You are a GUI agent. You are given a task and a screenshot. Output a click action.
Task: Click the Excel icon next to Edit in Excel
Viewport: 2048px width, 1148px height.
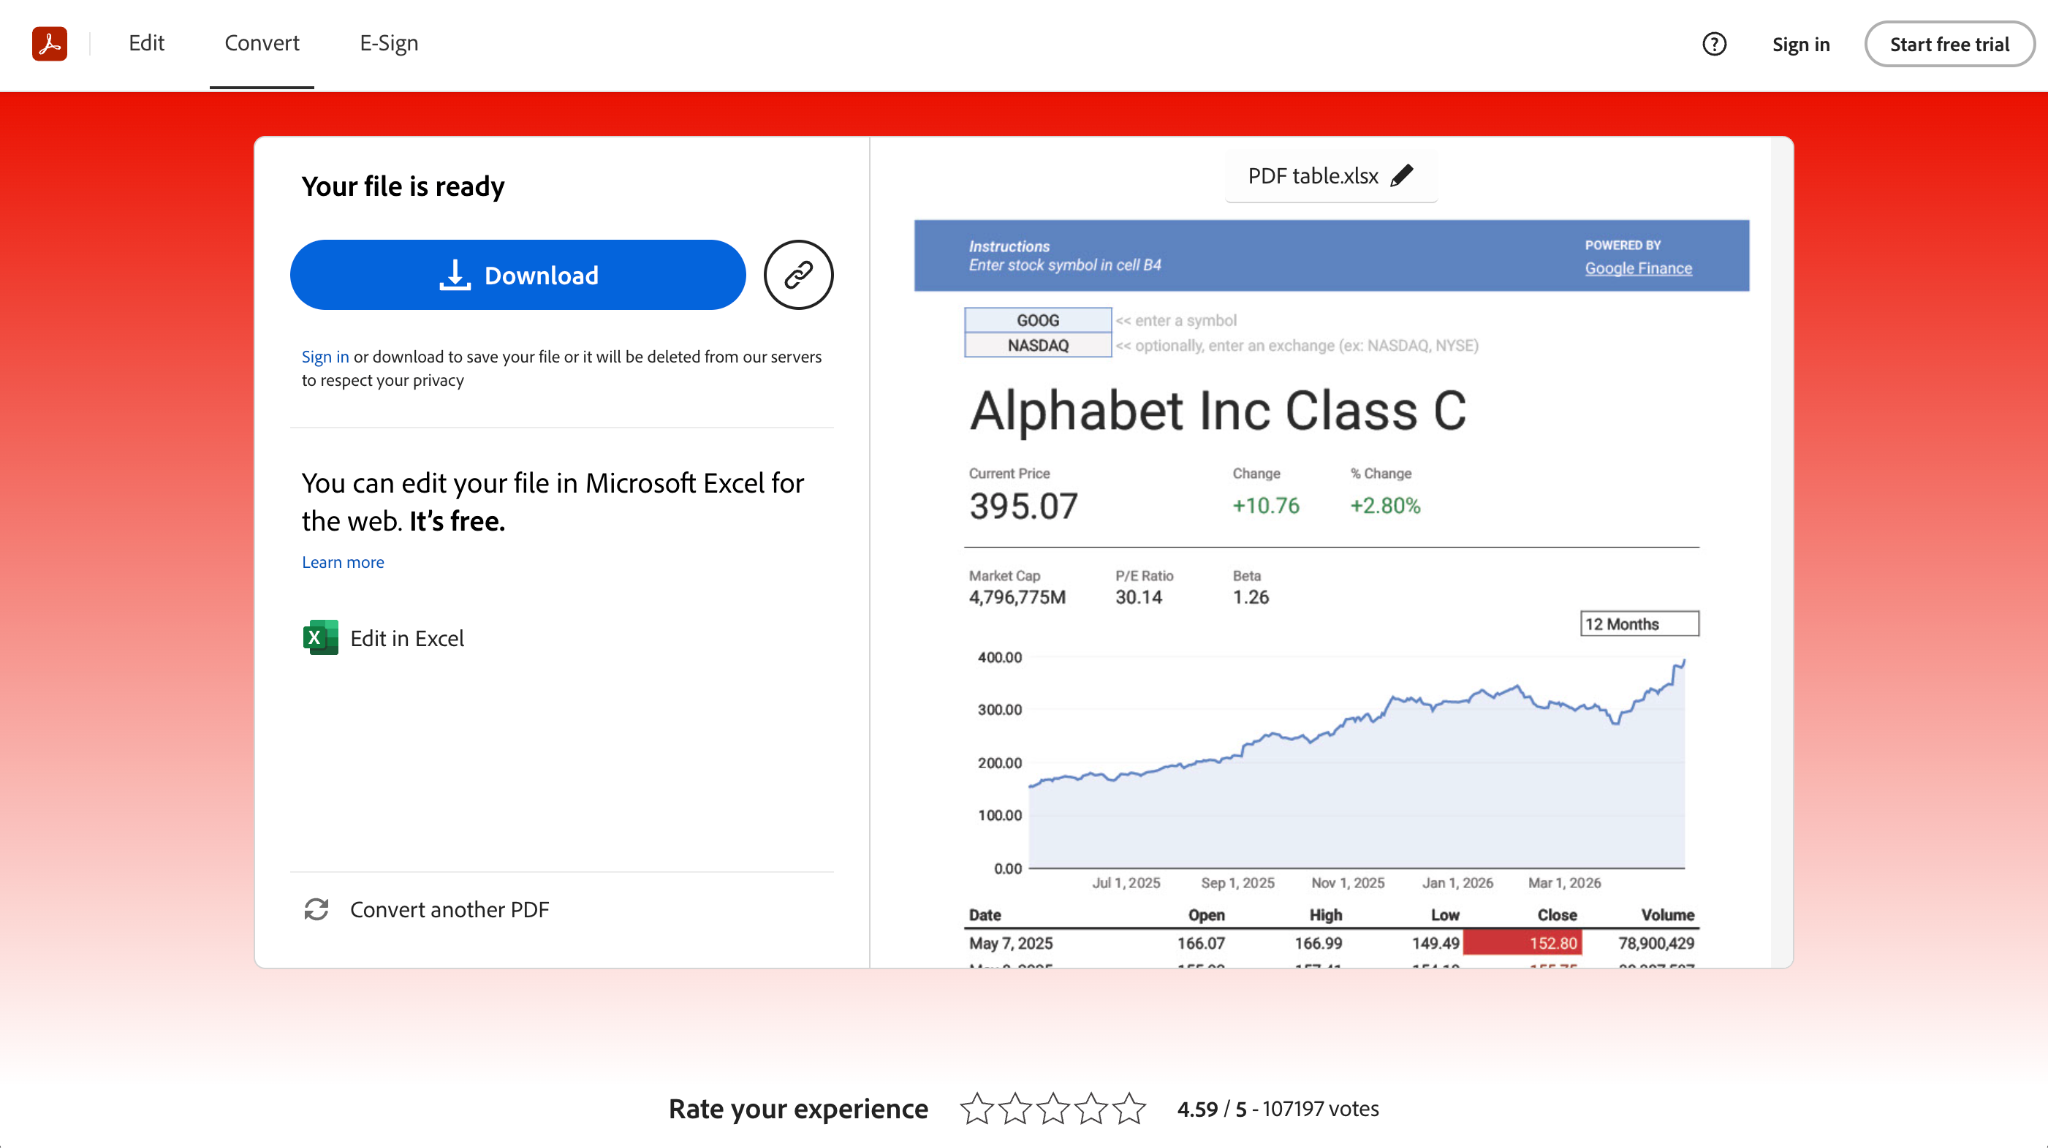click(320, 638)
